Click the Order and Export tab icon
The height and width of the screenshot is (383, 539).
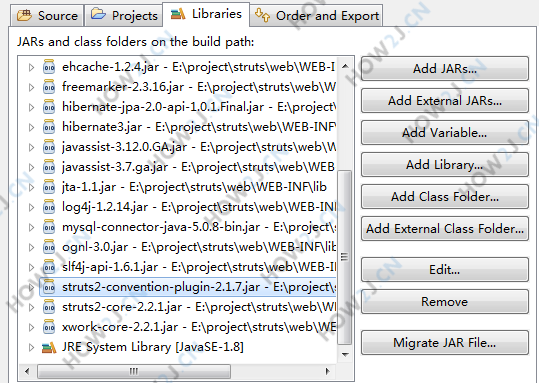click(x=262, y=15)
